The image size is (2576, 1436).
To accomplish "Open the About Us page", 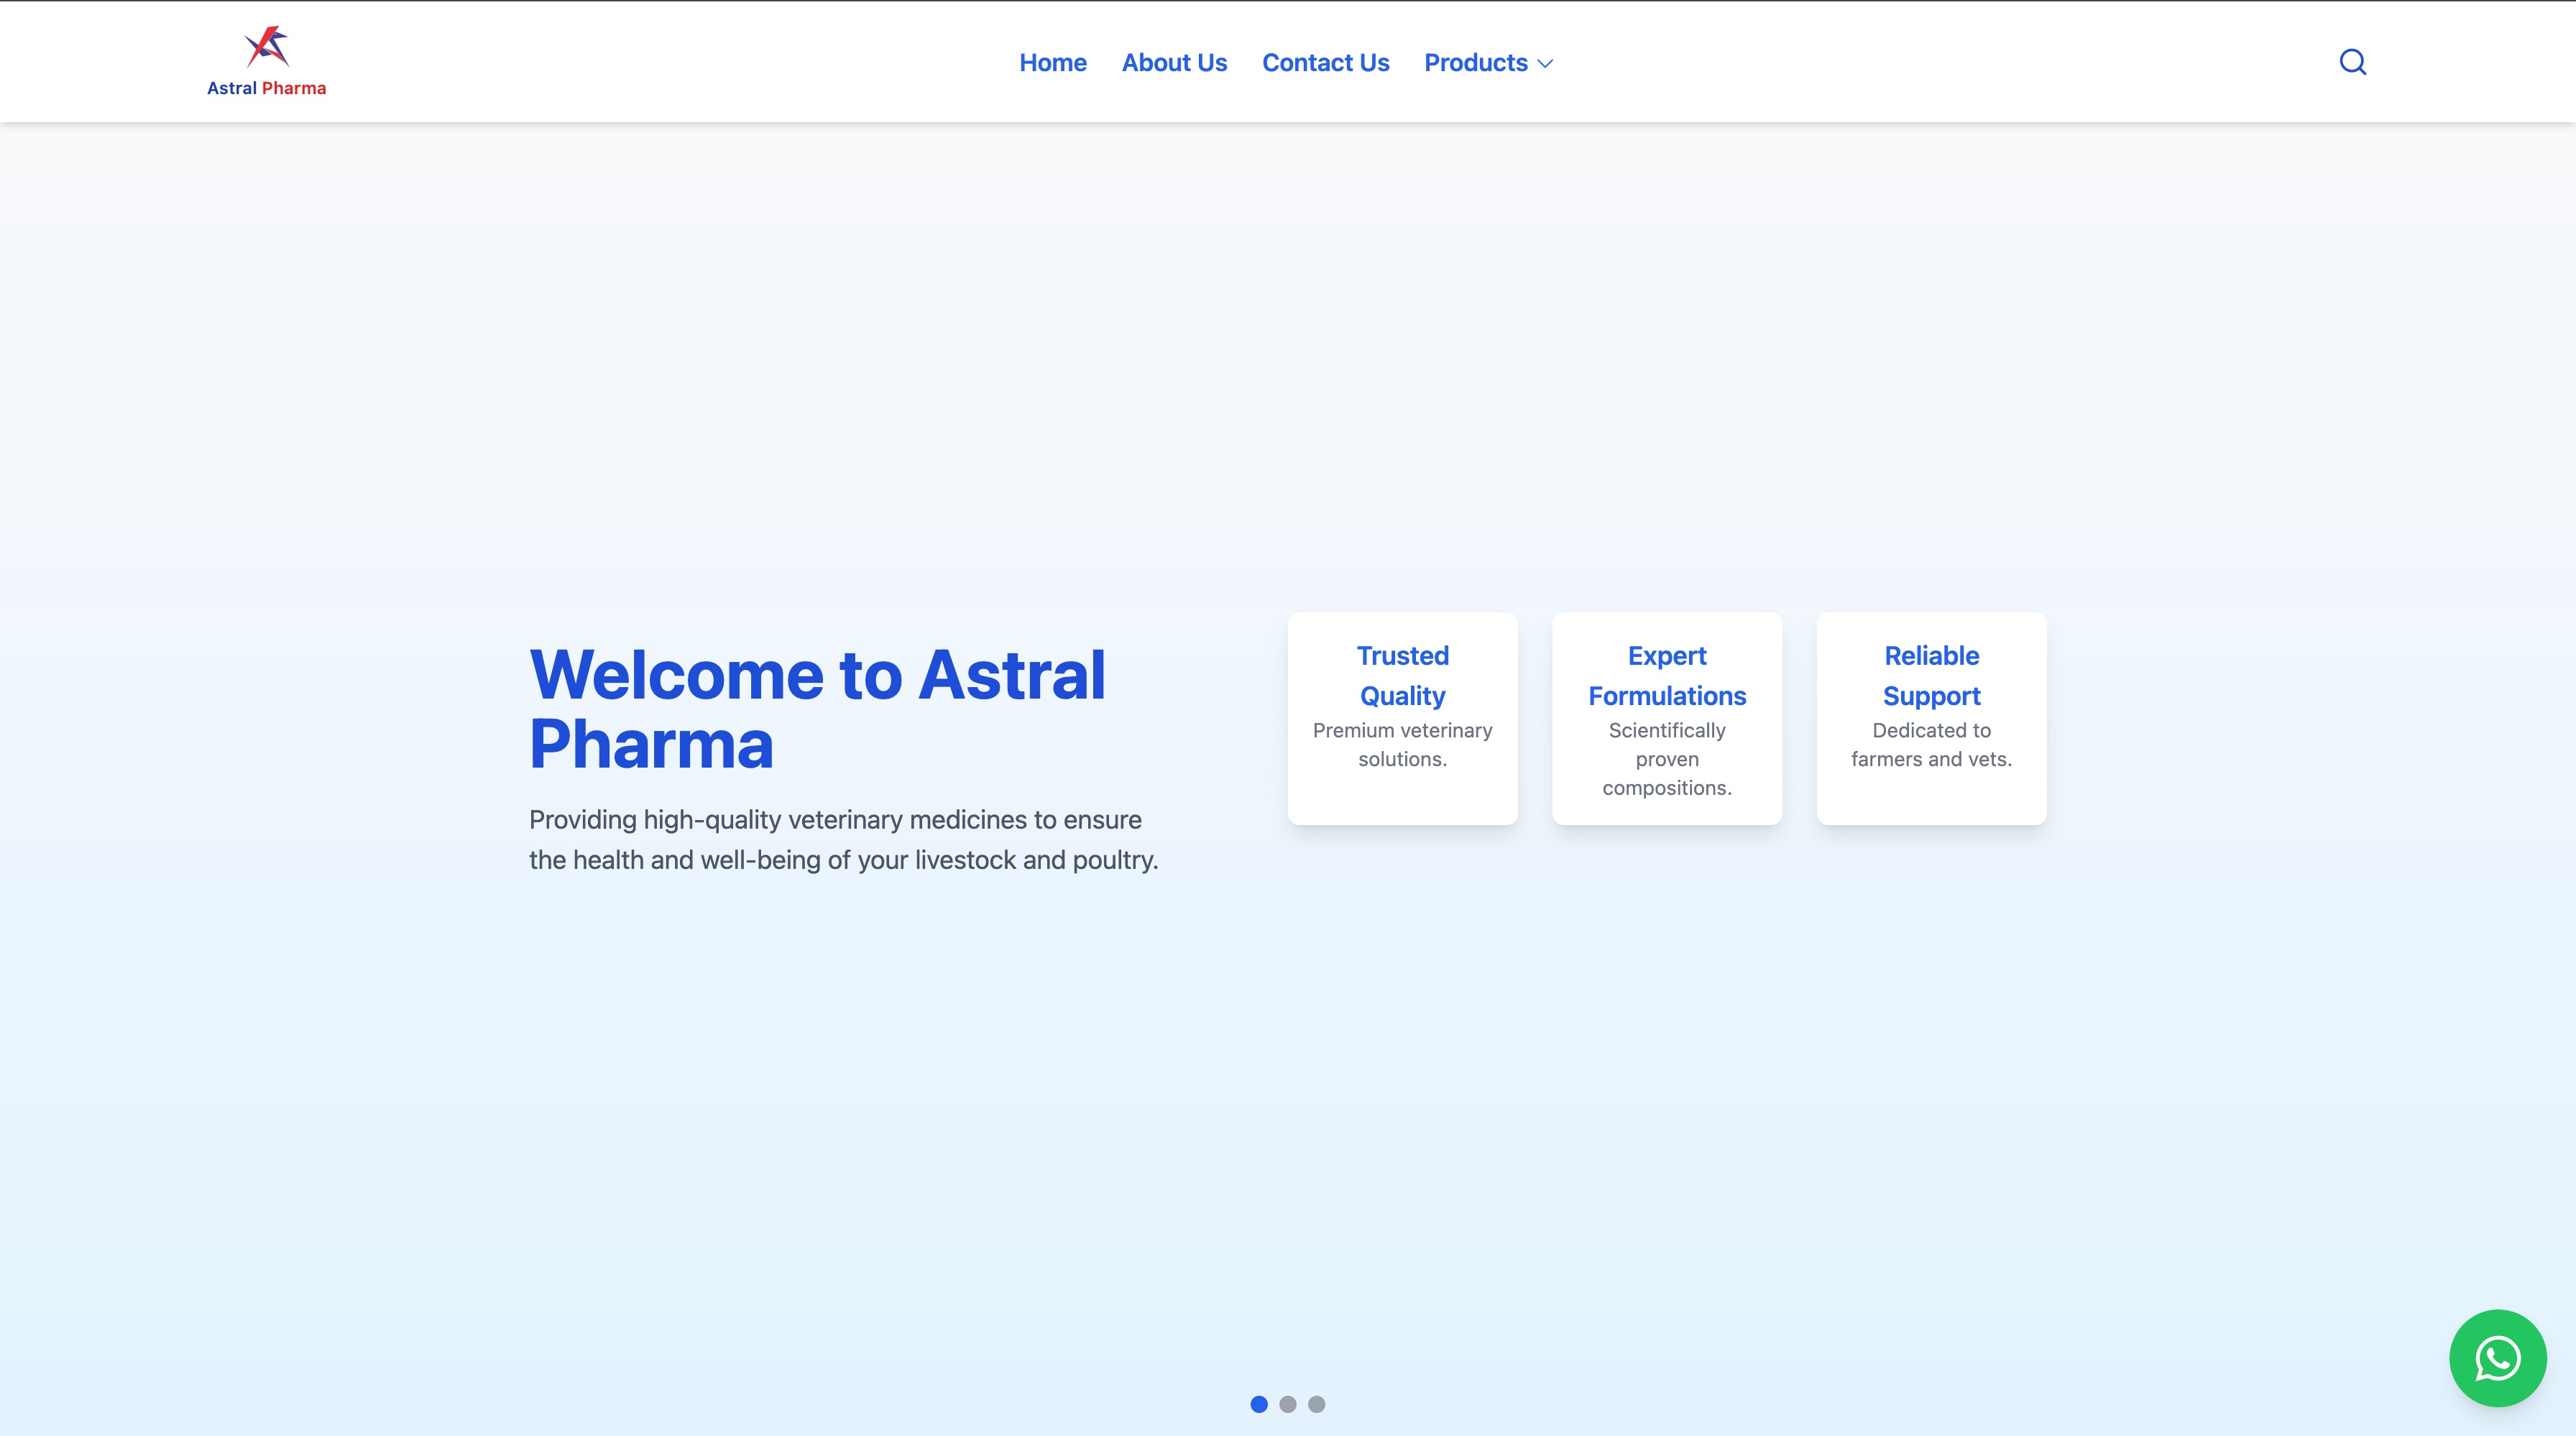I will click(x=1174, y=62).
